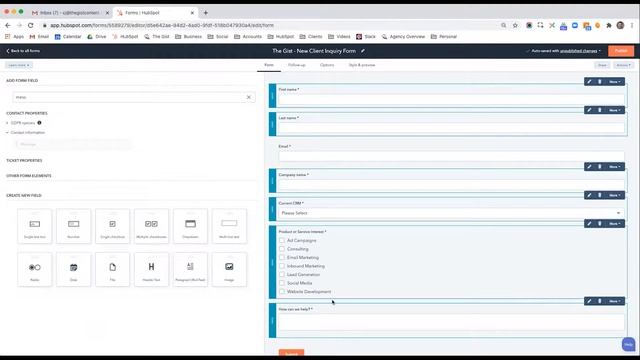
Task: Check the Consulting checkbox
Action: tap(282, 249)
